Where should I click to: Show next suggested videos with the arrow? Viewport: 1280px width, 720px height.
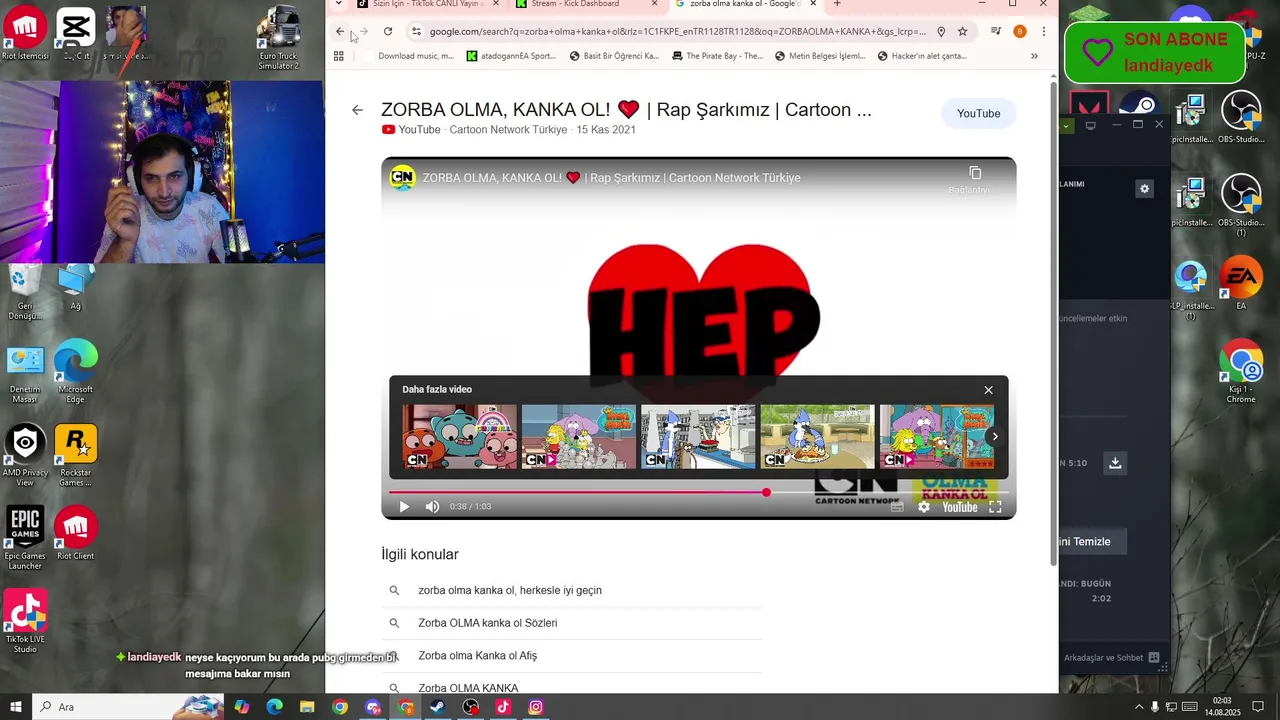click(x=994, y=436)
